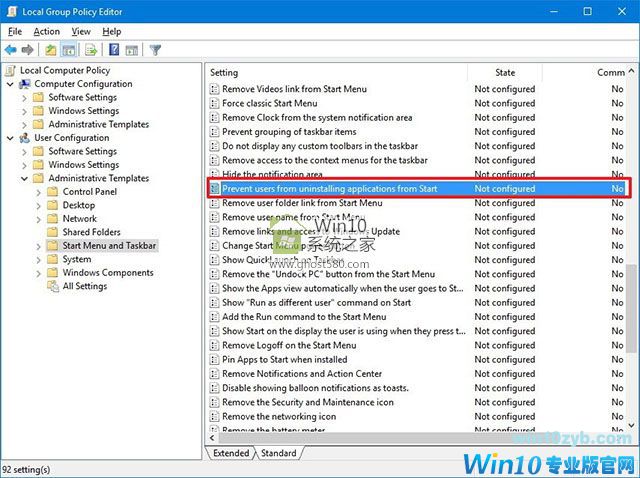The height and width of the screenshot is (478, 640).
Task: Click the Filter funnel toolbar icon
Action: (155, 50)
